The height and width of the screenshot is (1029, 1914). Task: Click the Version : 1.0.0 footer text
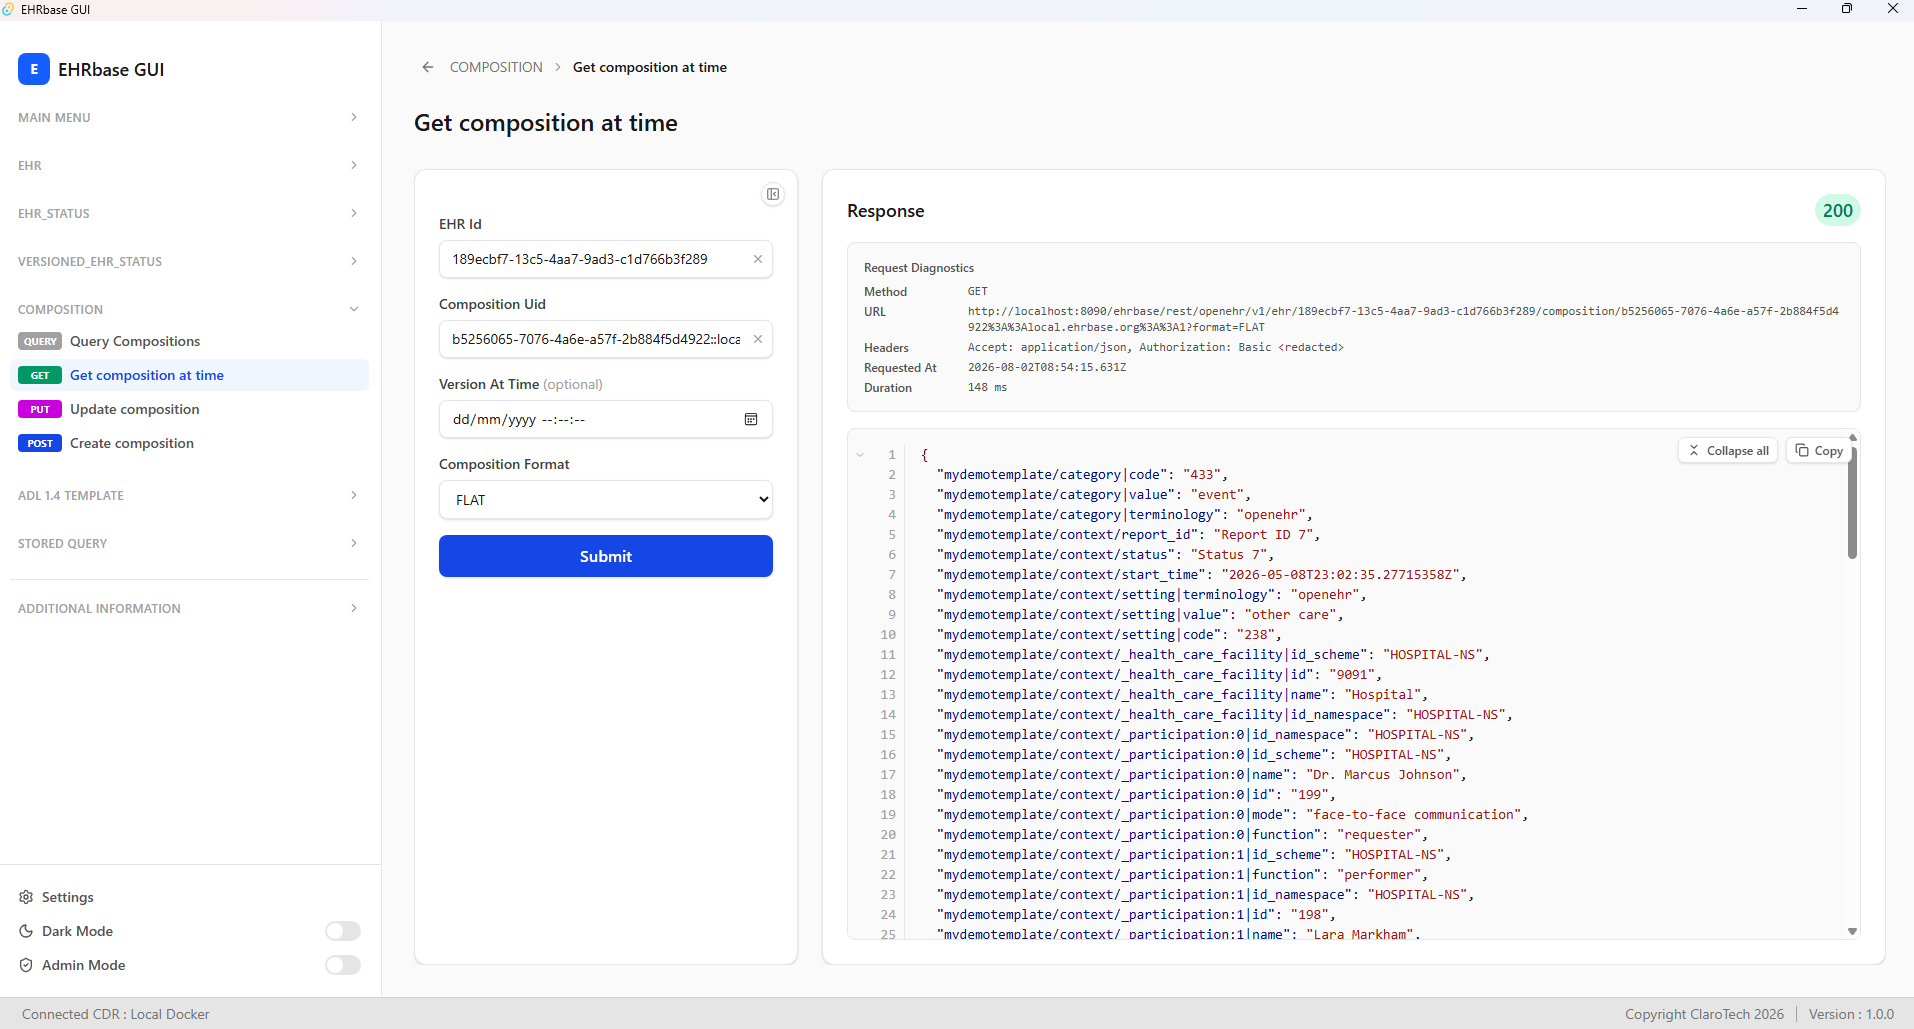tap(1851, 1014)
